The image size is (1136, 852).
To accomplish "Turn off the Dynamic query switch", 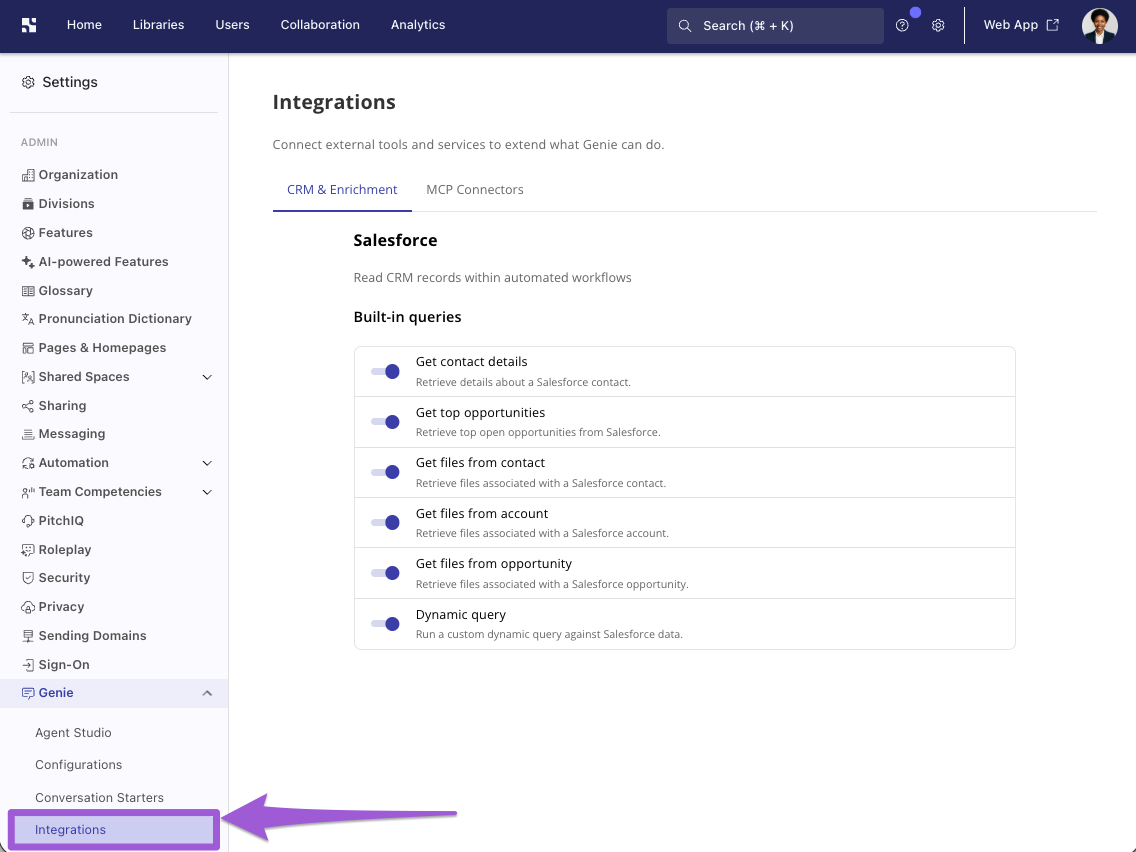I will tap(385, 624).
